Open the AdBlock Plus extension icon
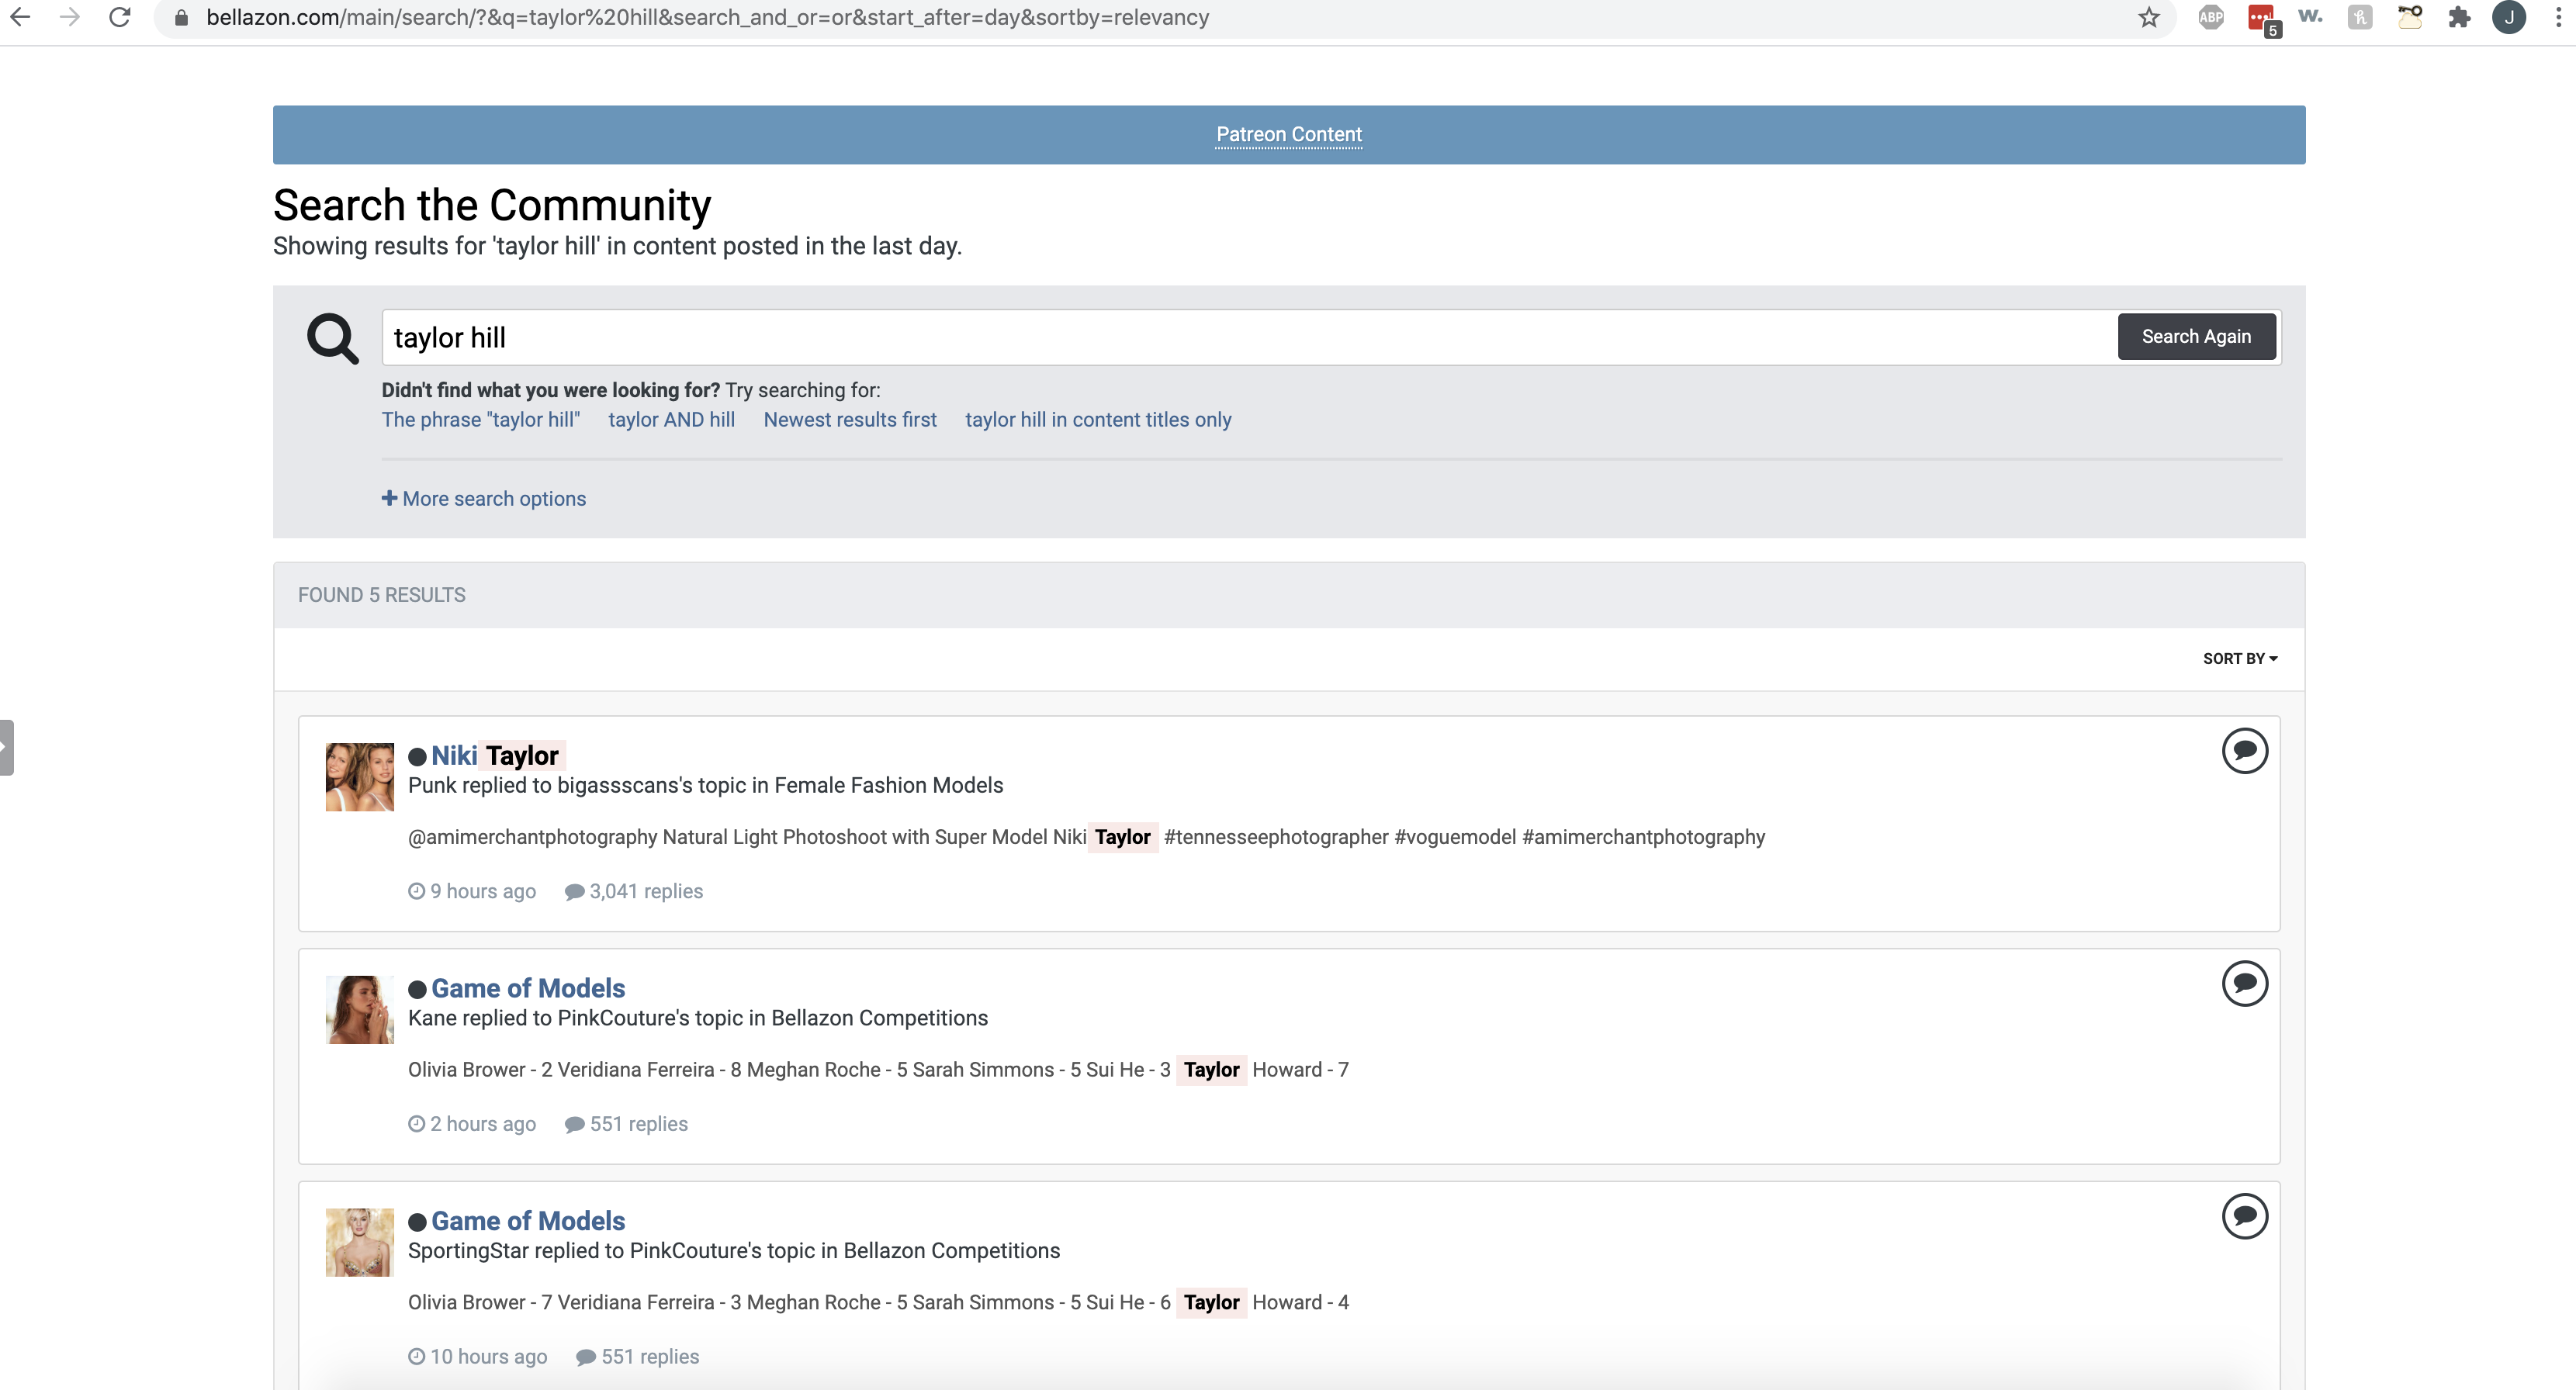The height and width of the screenshot is (1390, 2576). point(2210,17)
